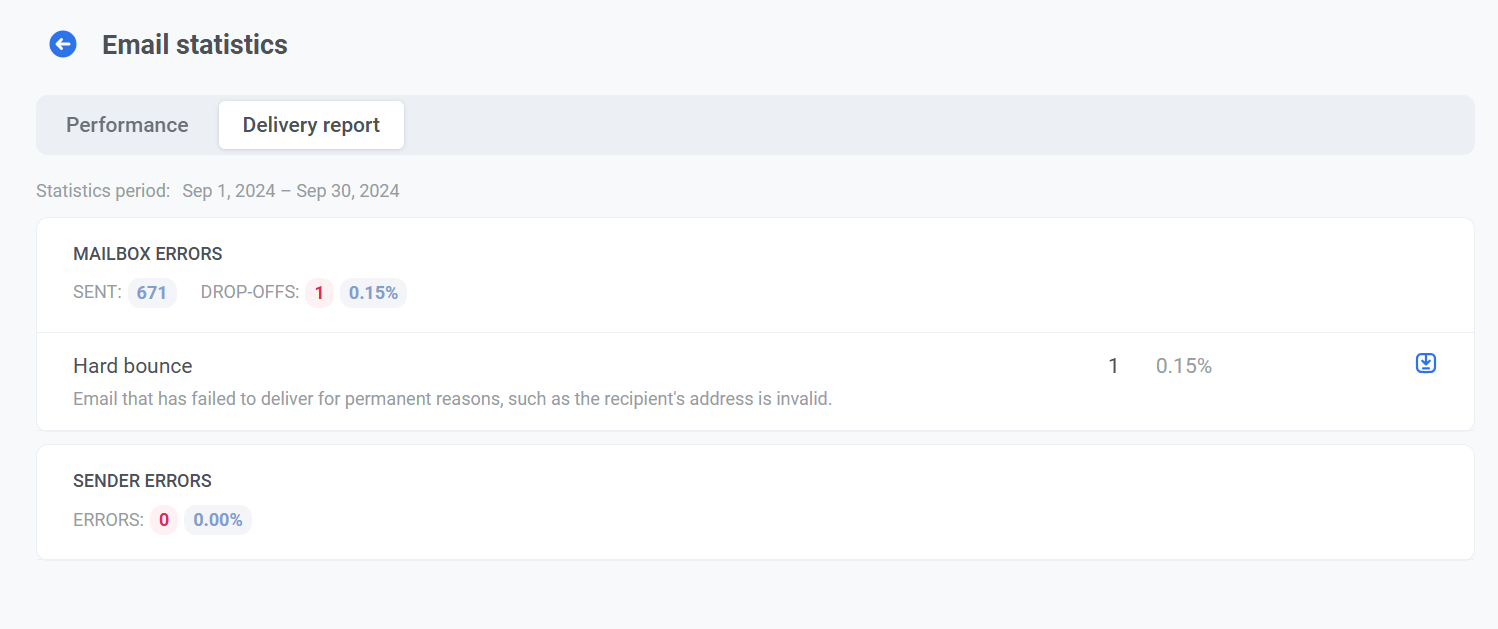The width and height of the screenshot is (1498, 629).
Task: Click the red drop-offs count badge
Action: [x=319, y=293]
